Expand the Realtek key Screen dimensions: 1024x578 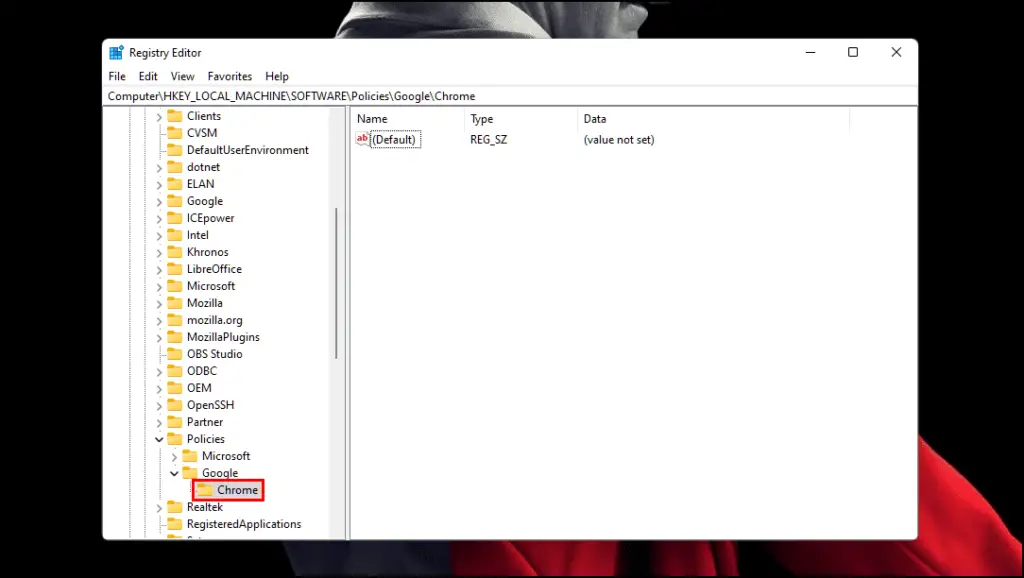(159, 507)
